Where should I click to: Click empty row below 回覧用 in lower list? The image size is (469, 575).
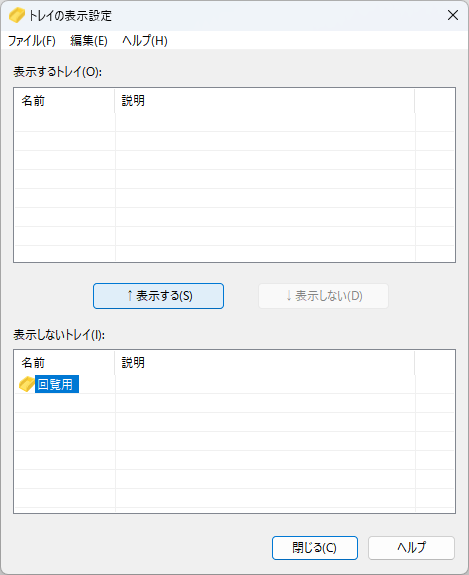(x=234, y=403)
